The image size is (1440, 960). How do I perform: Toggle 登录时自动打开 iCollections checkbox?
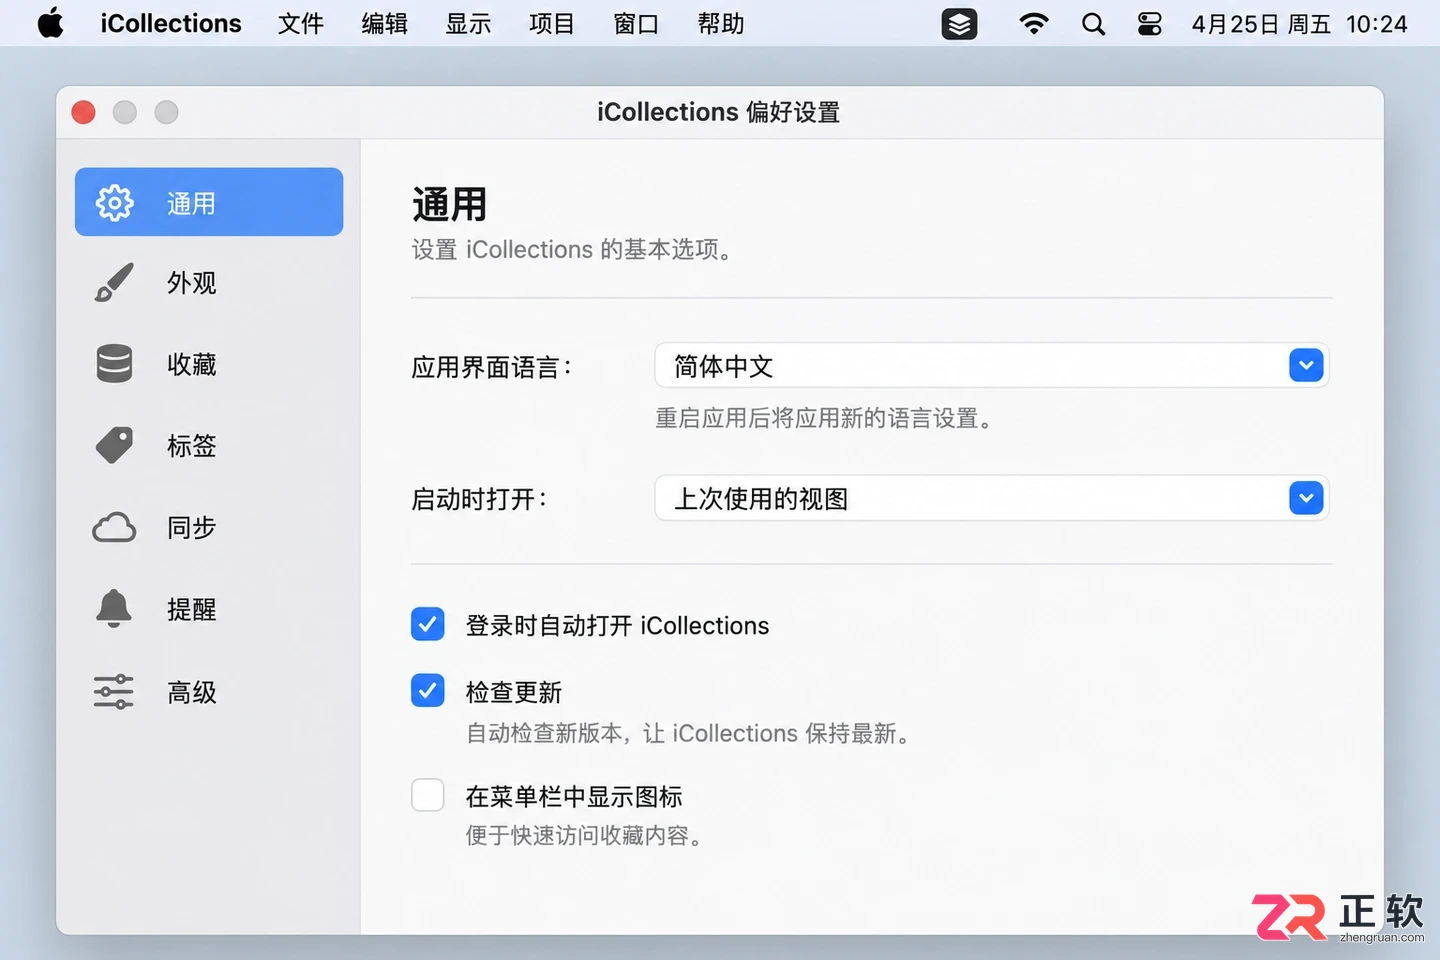pos(428,624)
